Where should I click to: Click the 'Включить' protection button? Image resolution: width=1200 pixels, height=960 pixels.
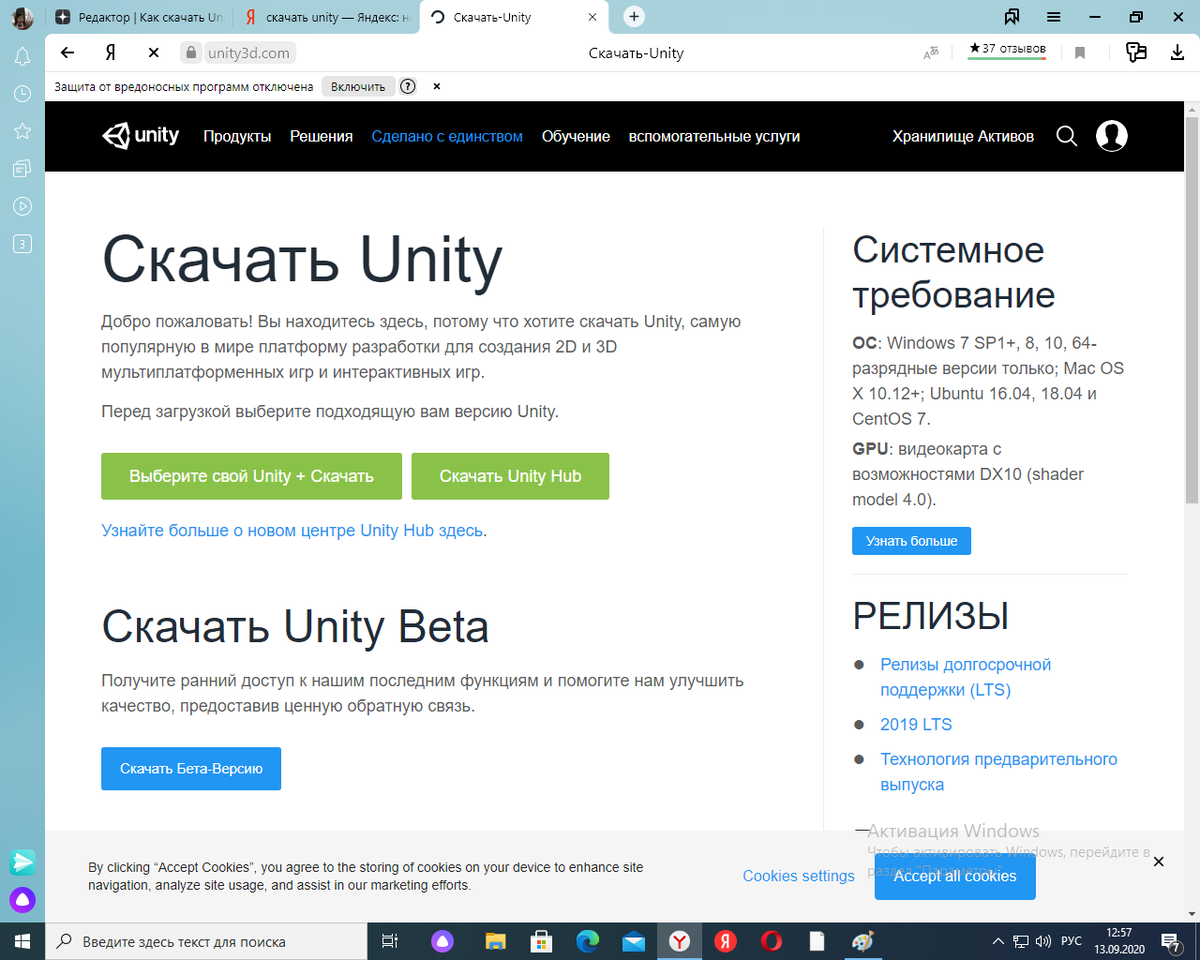coord(358,87)
